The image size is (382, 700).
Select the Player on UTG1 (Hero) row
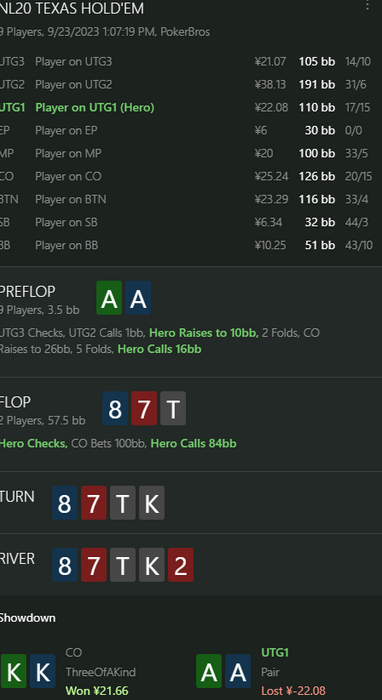(187, 108)
